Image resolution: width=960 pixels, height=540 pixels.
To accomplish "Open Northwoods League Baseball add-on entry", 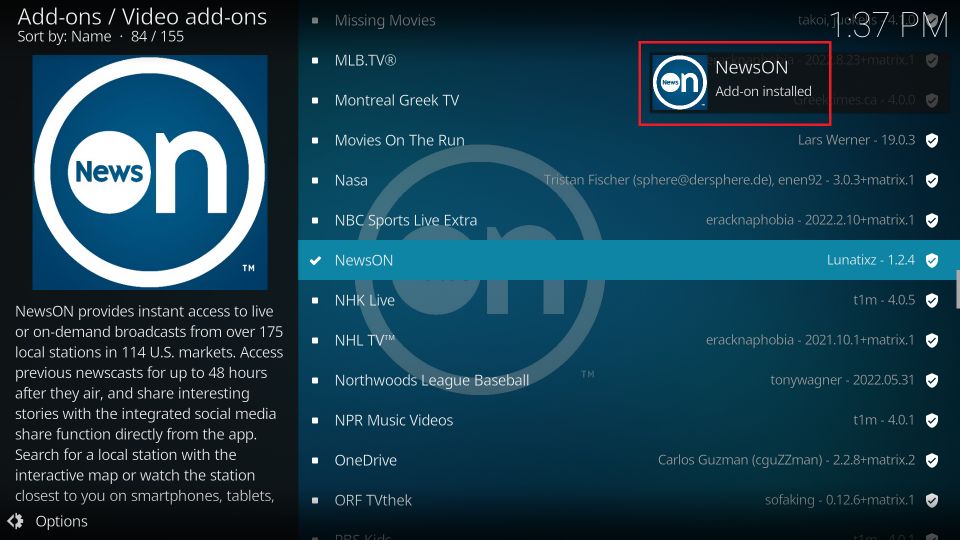I will click(x=432, y=380).
